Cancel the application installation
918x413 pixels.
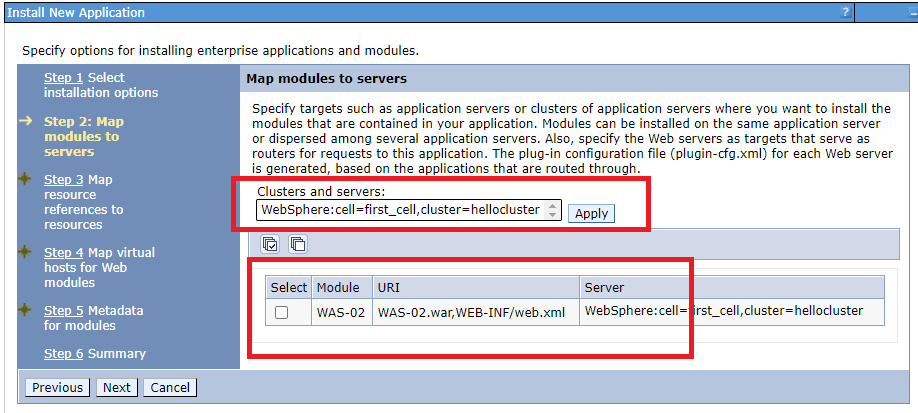tap(170, 387)
